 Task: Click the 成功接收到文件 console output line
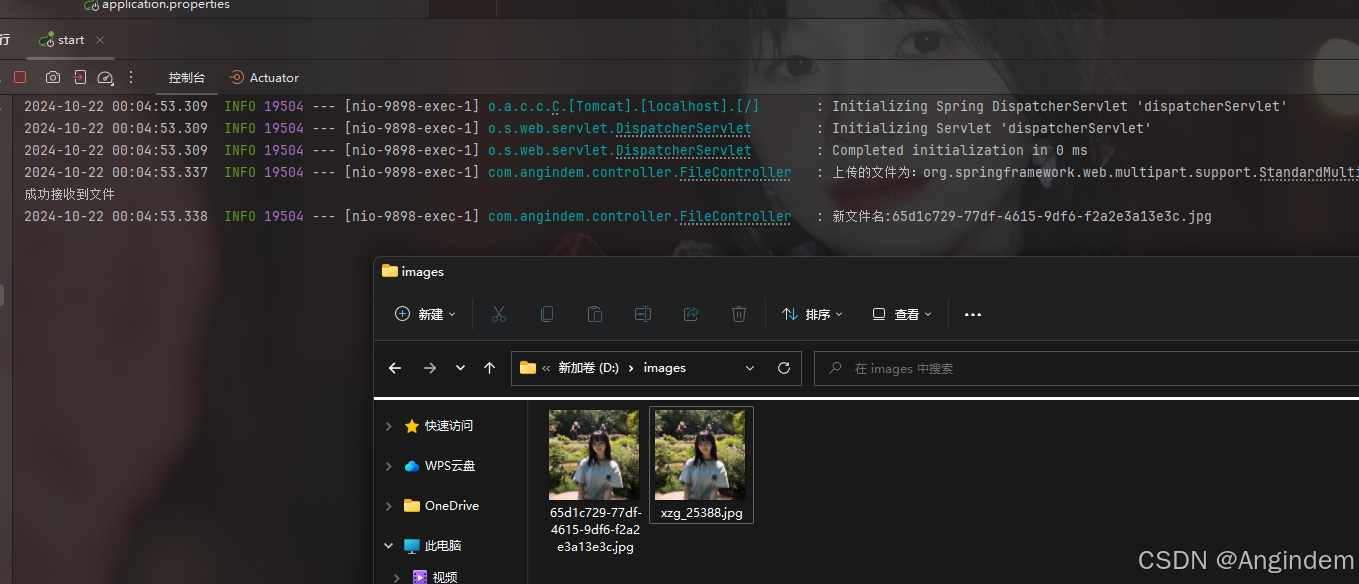point(69,194)
